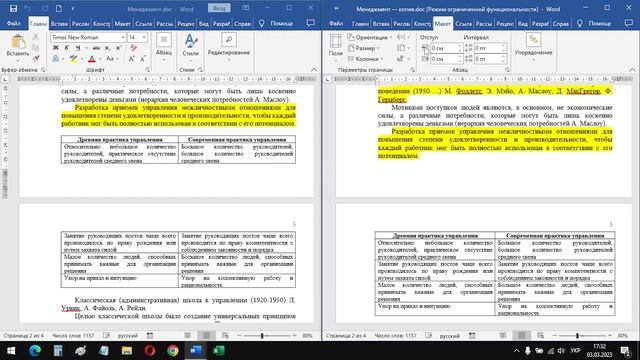This screenshot has height=360, width=640.
Task: Open File Explorer from the taskbar
Action: [127, 351]
